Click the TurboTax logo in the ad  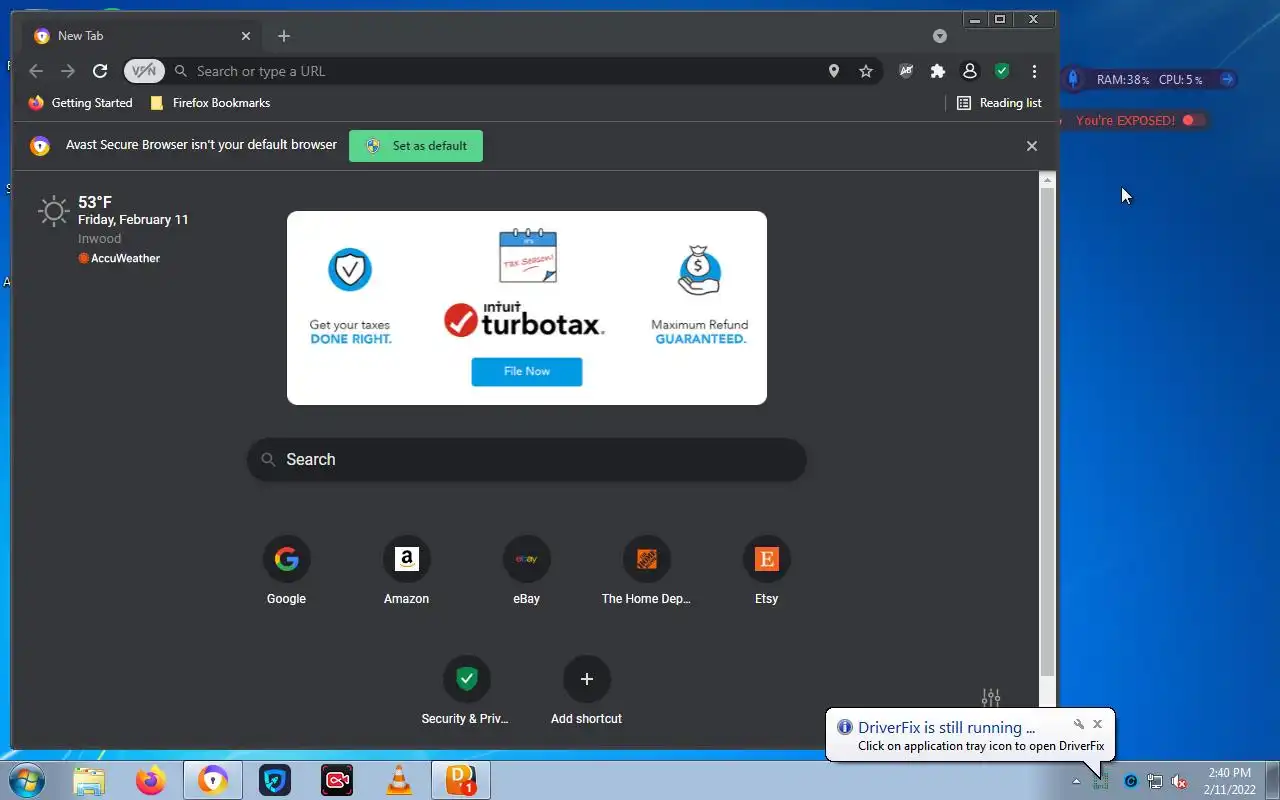pos(524,320)
